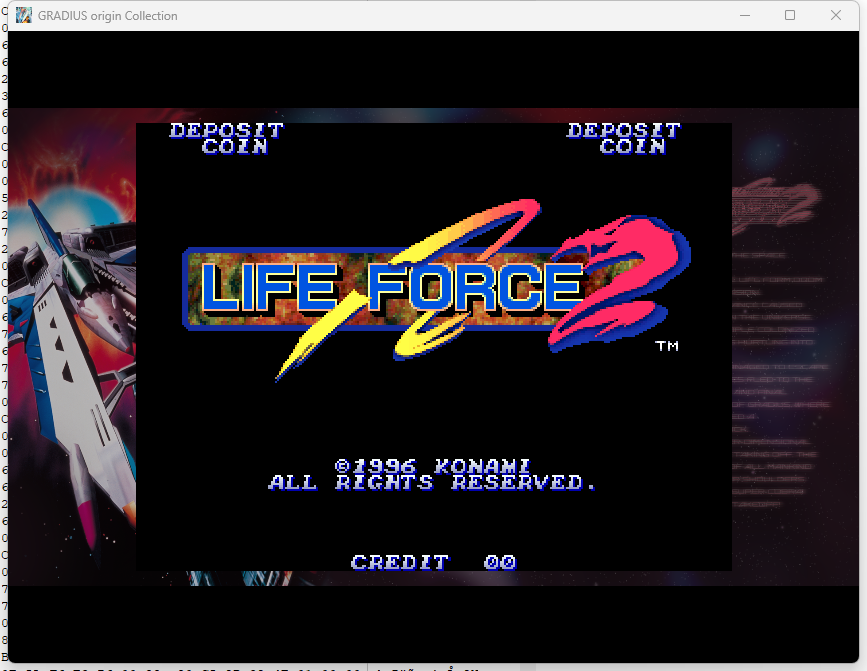Click the pink number 2 in logo
The image size is (867, 671).
coord(619,283)
